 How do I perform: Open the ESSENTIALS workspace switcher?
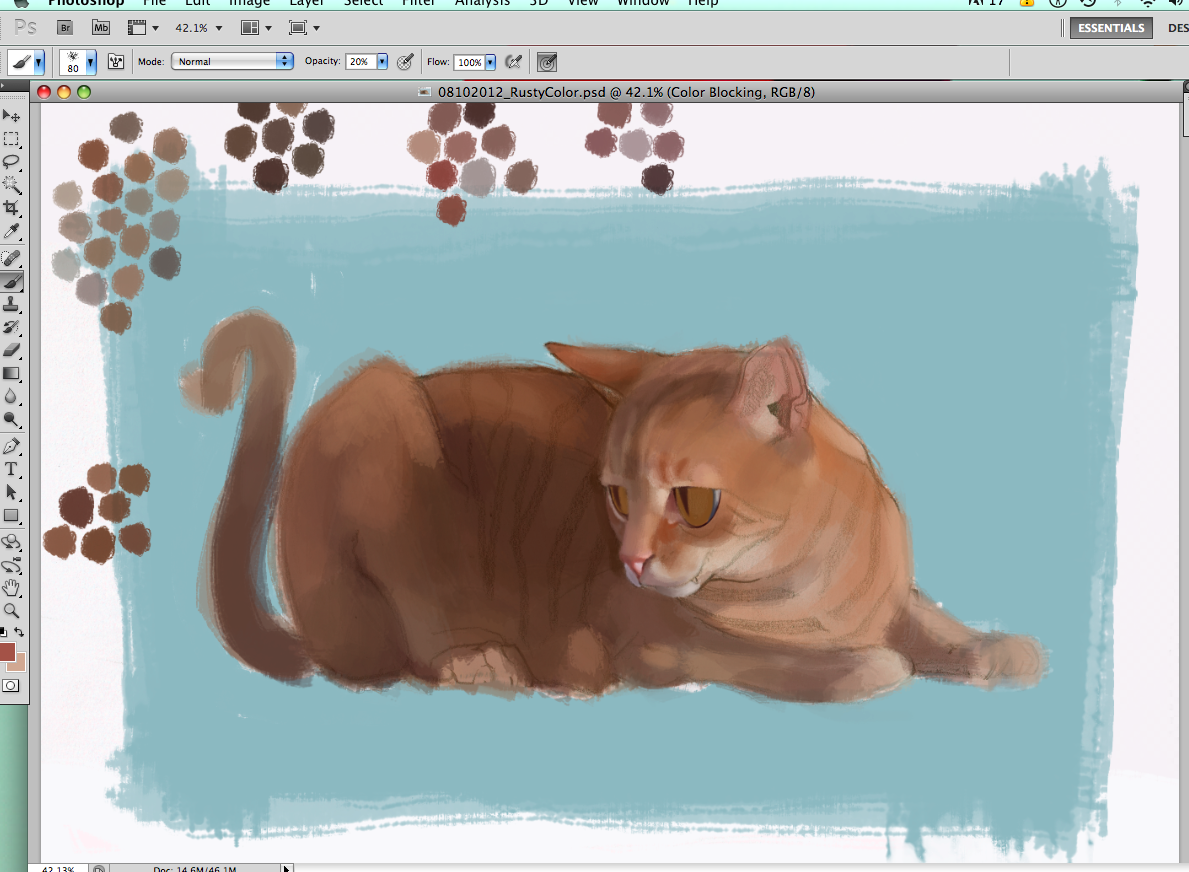pos(1110,28)
